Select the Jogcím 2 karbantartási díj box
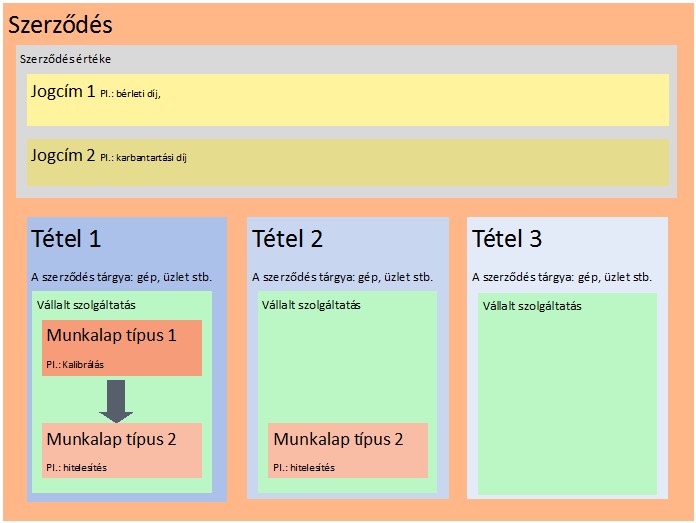This screenshot has height=523, width=696. (x=347, y=162)
